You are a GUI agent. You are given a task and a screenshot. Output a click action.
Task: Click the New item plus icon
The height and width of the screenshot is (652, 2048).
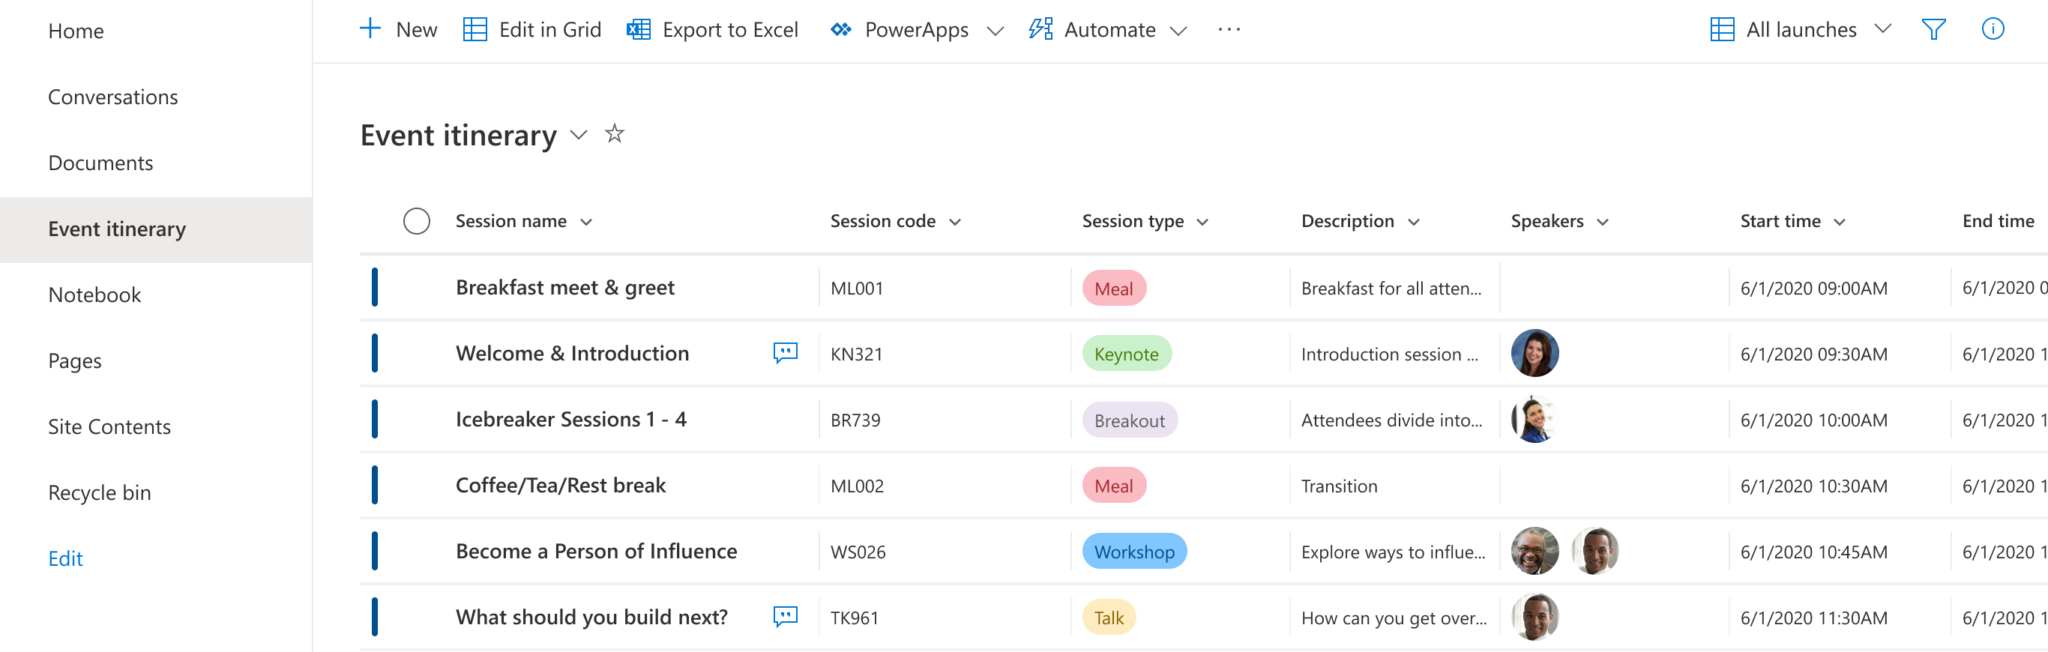pyautogui.click(x=370, y=29)
